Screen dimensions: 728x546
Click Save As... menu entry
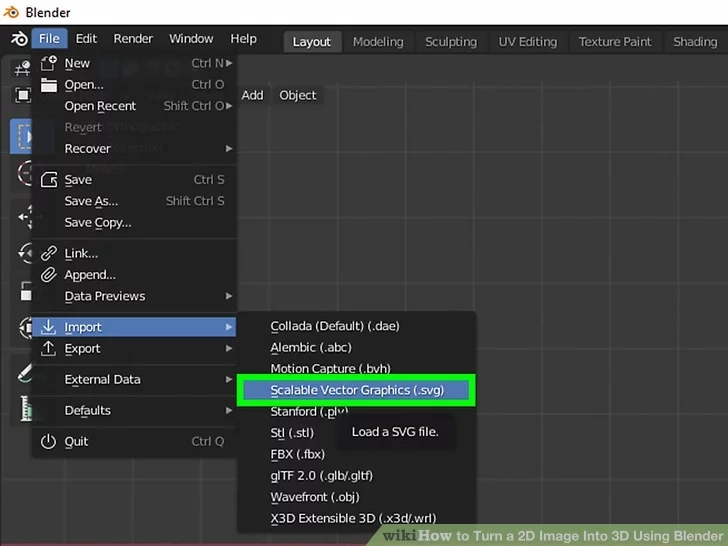[x=90, y=201]
